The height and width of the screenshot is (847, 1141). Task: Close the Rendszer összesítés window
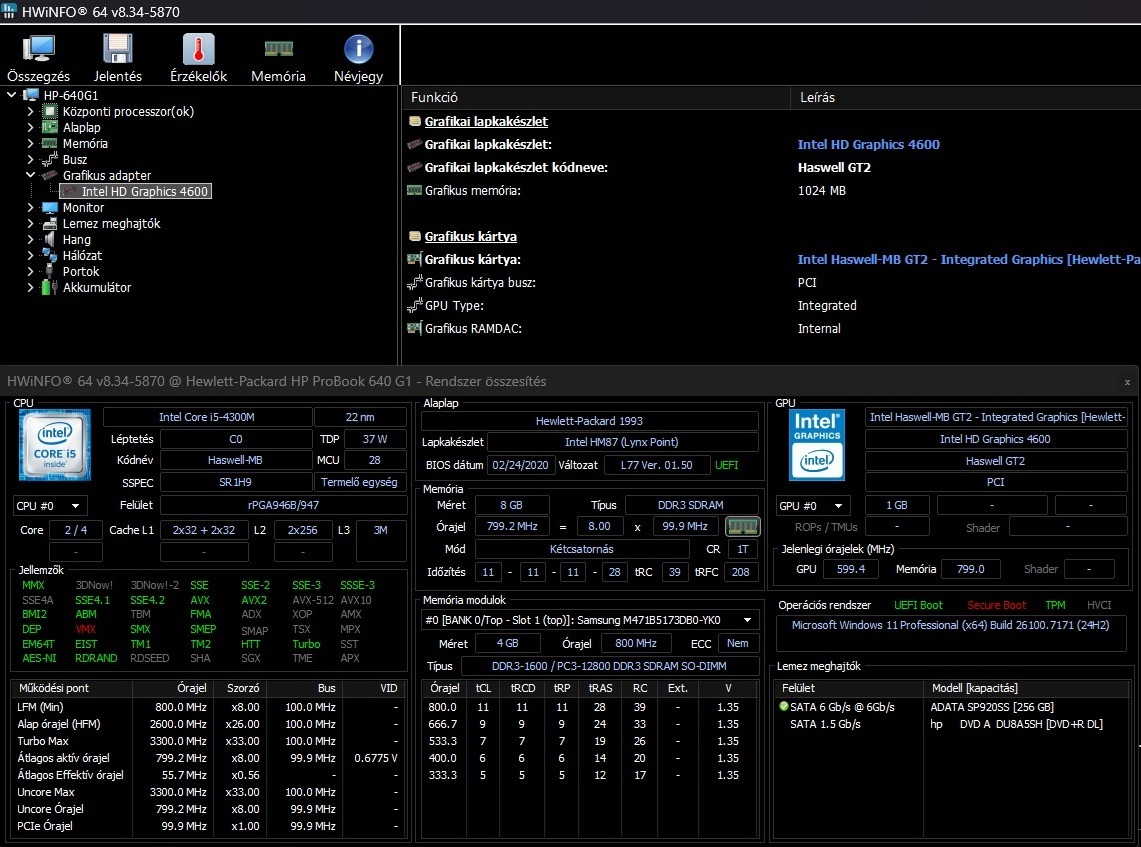tap(1127, 382)
